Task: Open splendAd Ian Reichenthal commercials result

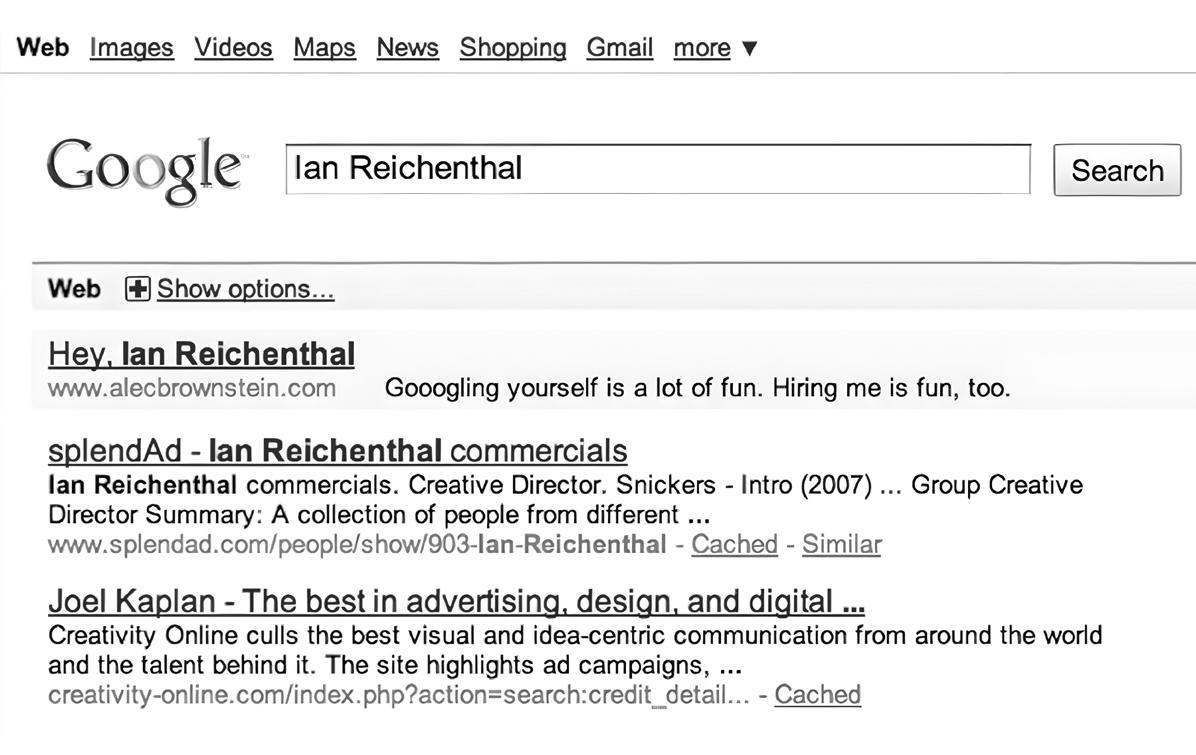Action: [337, 451]
